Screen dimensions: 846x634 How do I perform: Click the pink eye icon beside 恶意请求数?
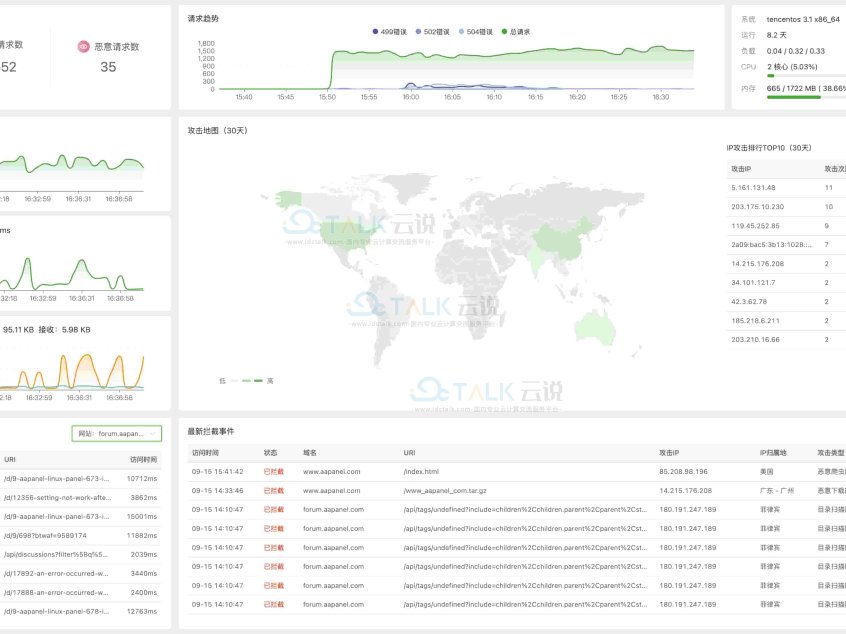(83, 46)
